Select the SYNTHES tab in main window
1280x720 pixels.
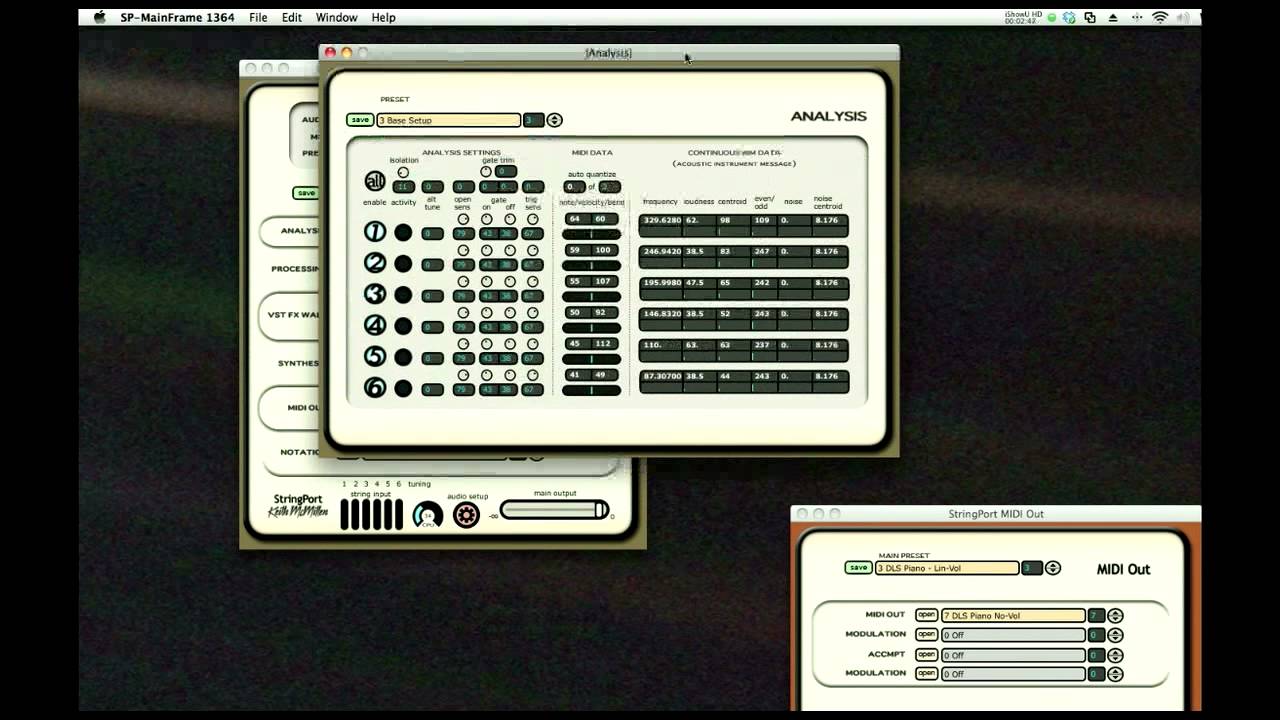298,363
